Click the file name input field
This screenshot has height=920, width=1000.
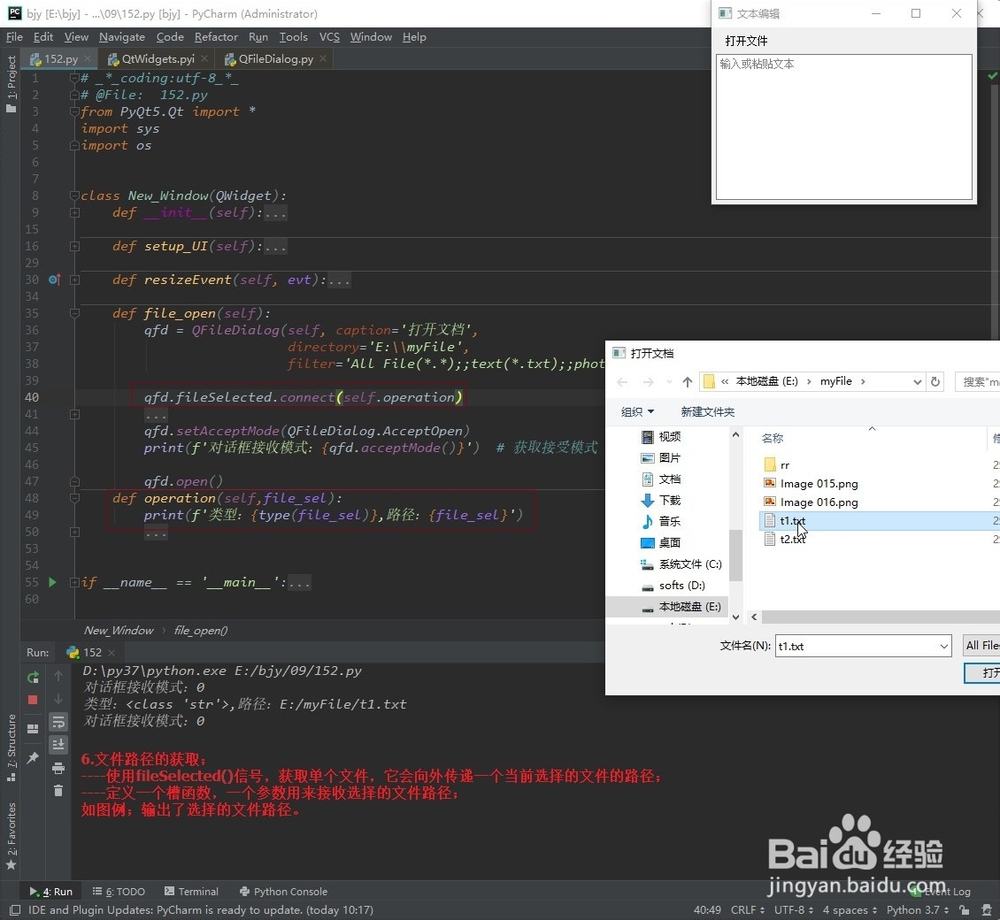pyautogui.click(x=856, y=646)
